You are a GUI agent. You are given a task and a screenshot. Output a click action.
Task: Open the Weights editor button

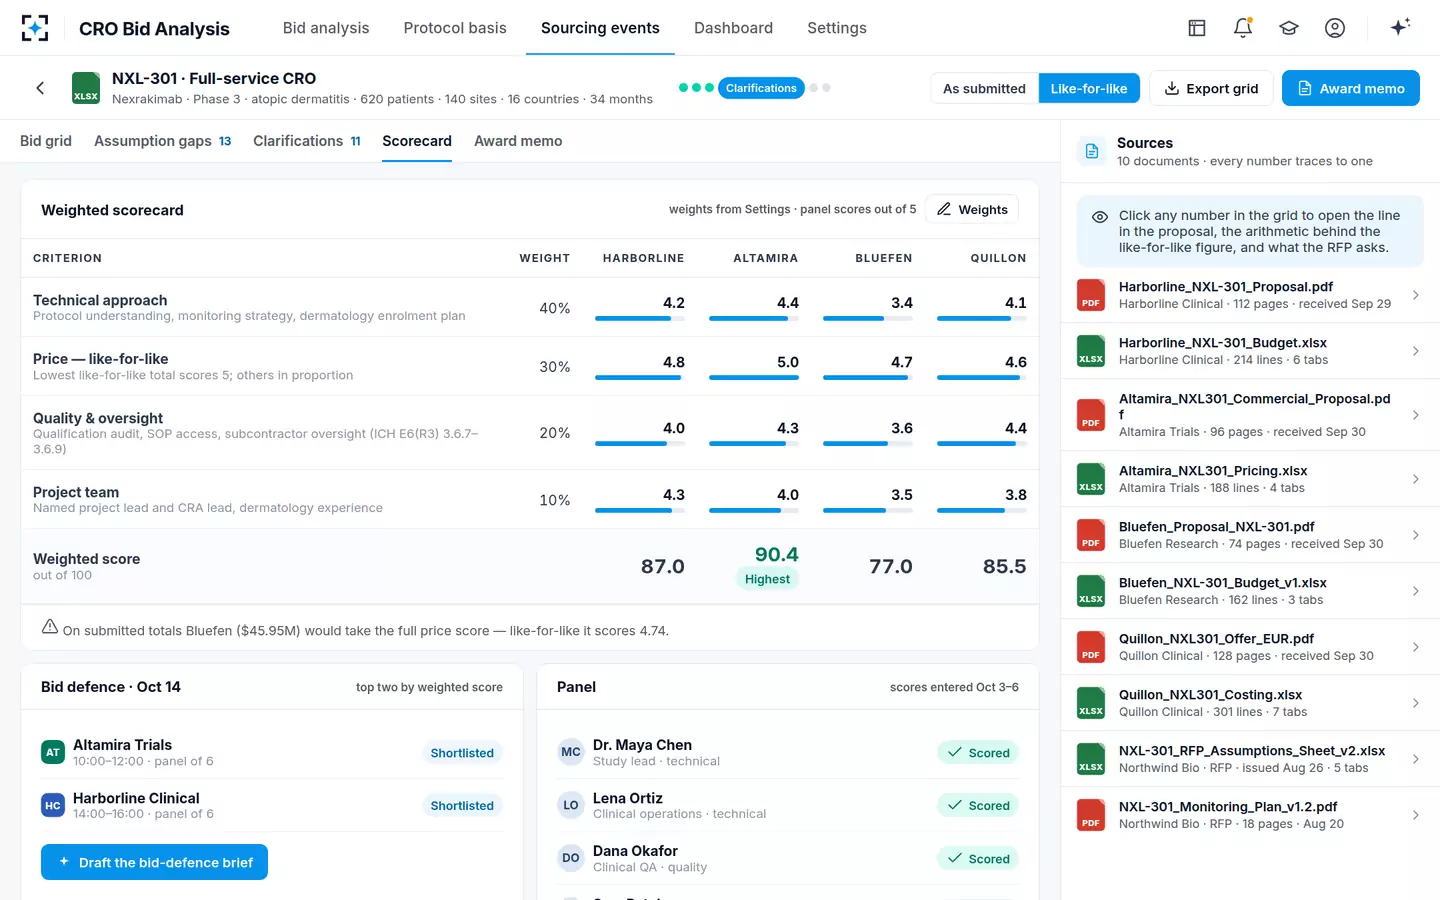[972, 209]
